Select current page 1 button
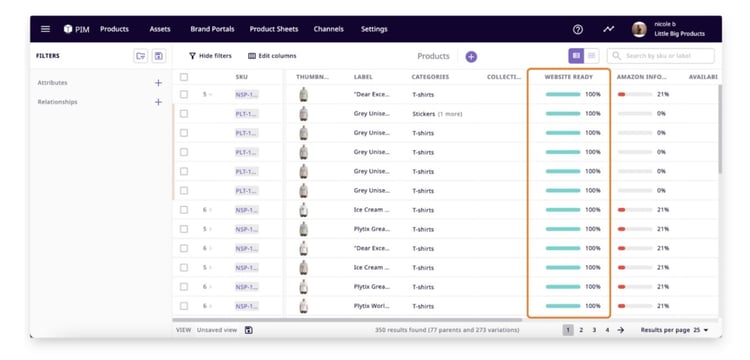The image size is (750, 360). [568, 330]
